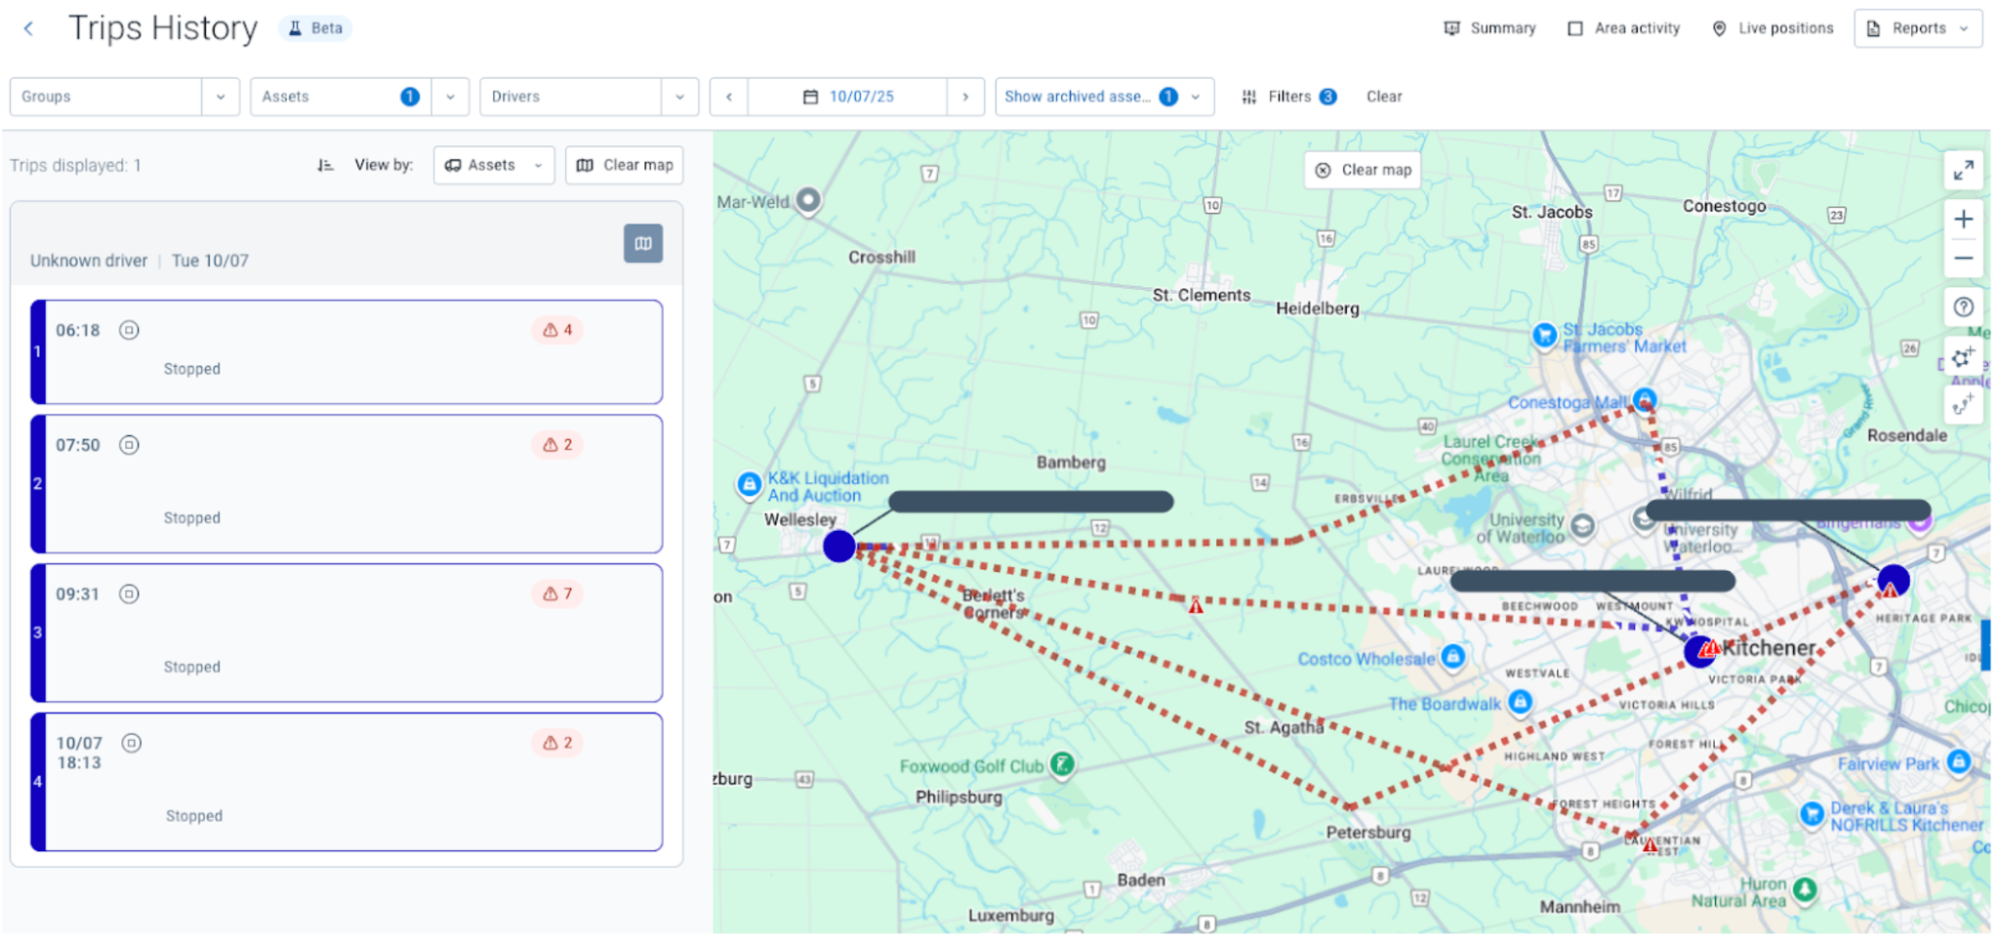Open the Drivers dropdown
The image size is (1999, 940).
point(679,97)
